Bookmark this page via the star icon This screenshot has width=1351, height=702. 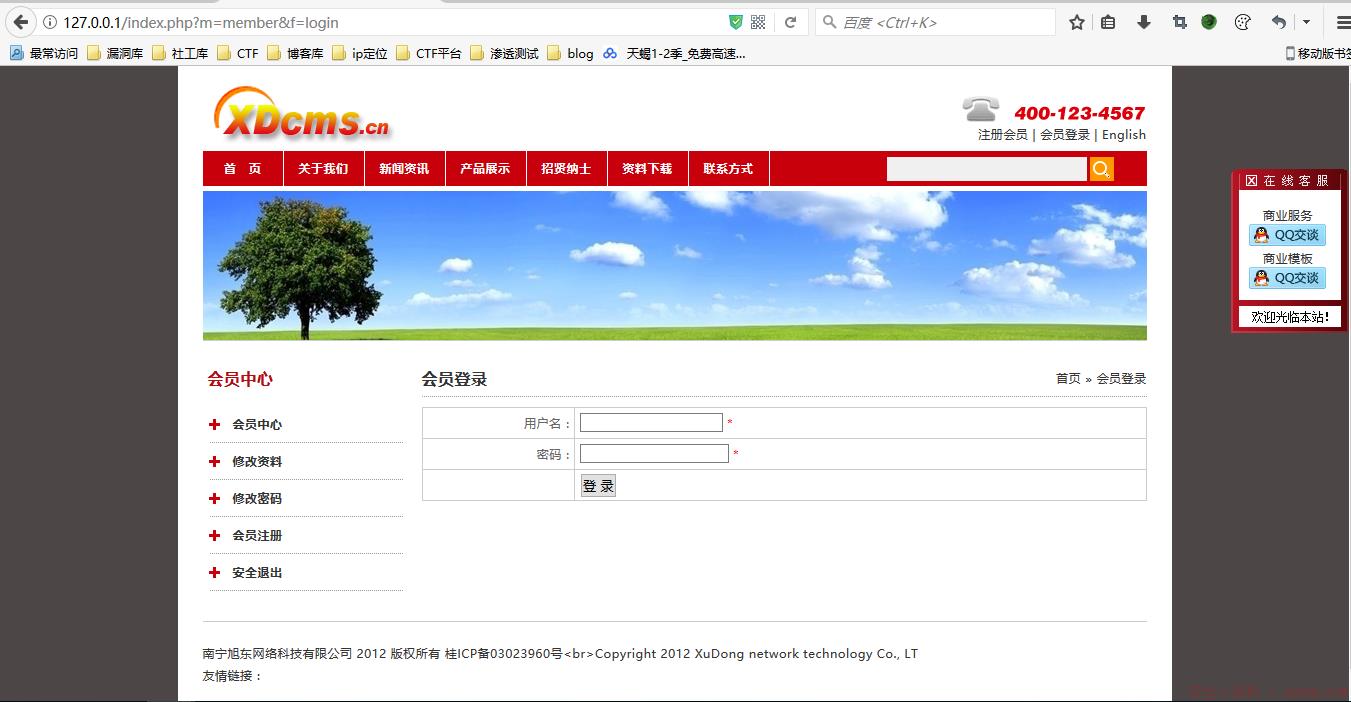click(x=1076, y=21)
